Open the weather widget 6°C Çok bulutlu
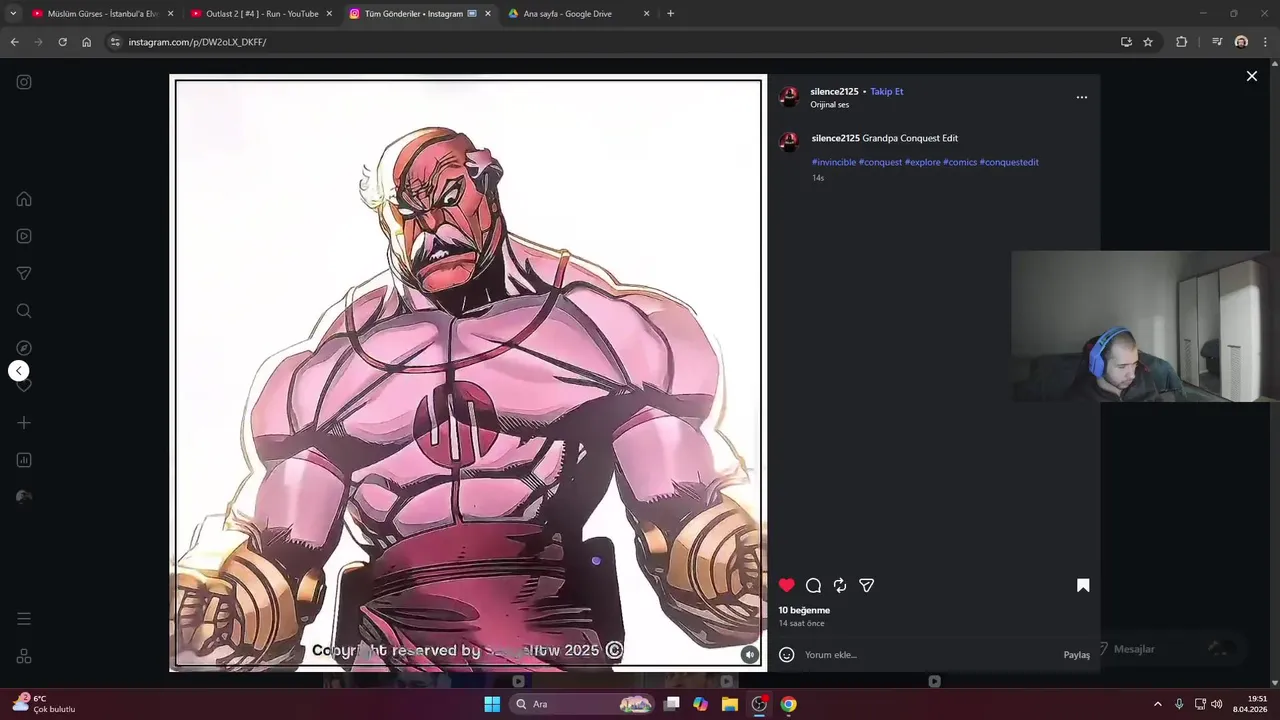The image size is (1280, 720). point(44,704)
